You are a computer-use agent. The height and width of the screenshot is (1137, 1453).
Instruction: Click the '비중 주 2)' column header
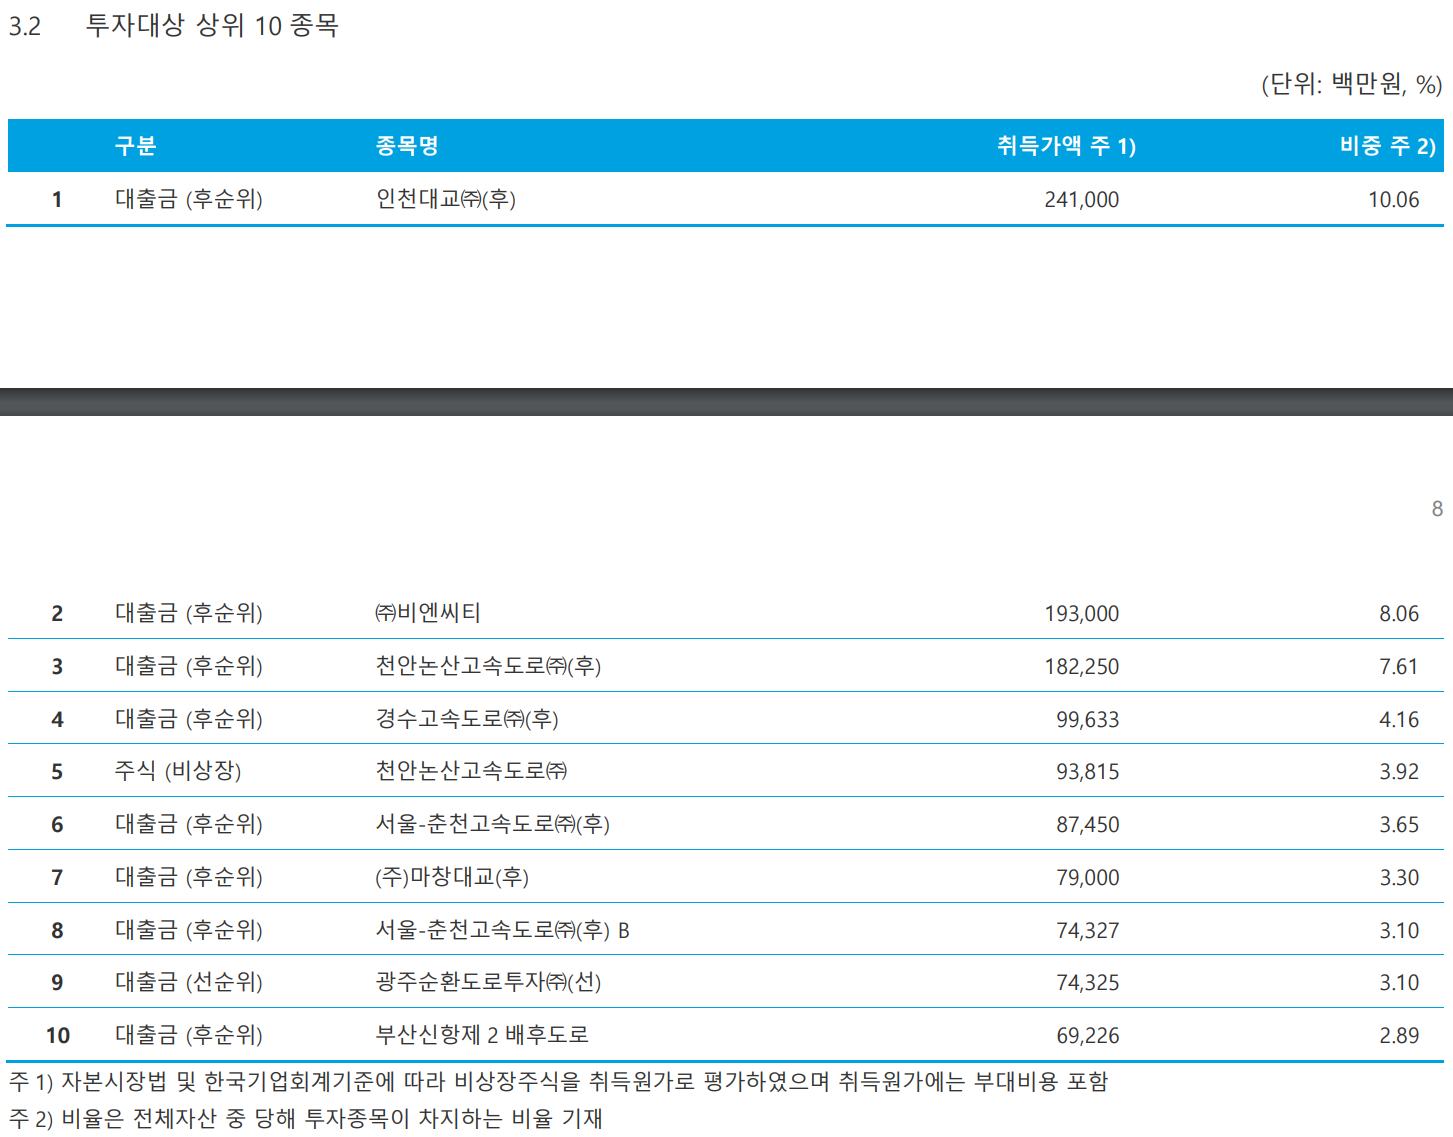click(x=1388, y=146)
